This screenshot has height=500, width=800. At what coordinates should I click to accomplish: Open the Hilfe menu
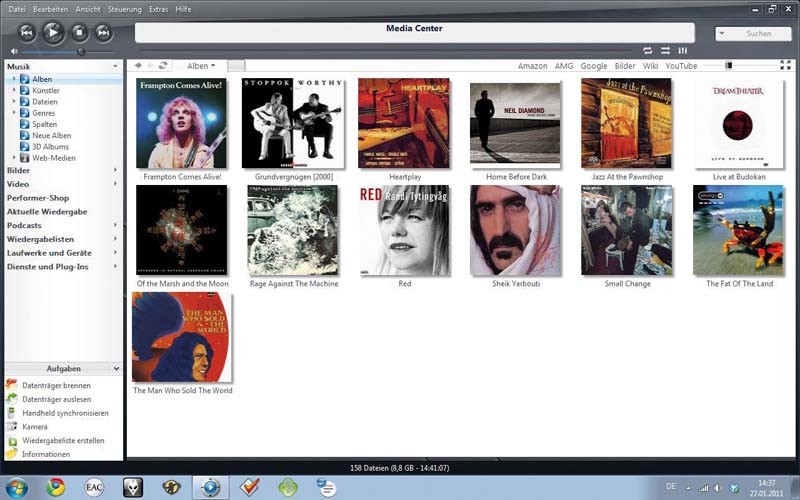pyautogui.click(x=183, y=9)
